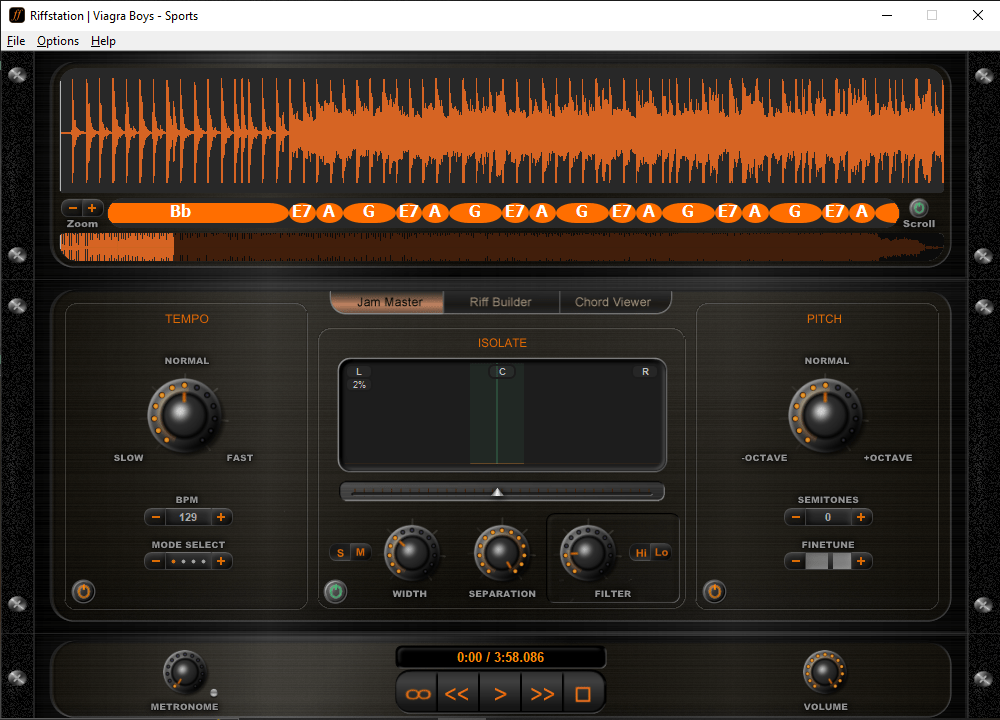Start playback with the play button
The image size is (1000, 720).
(x=500, y=694)
